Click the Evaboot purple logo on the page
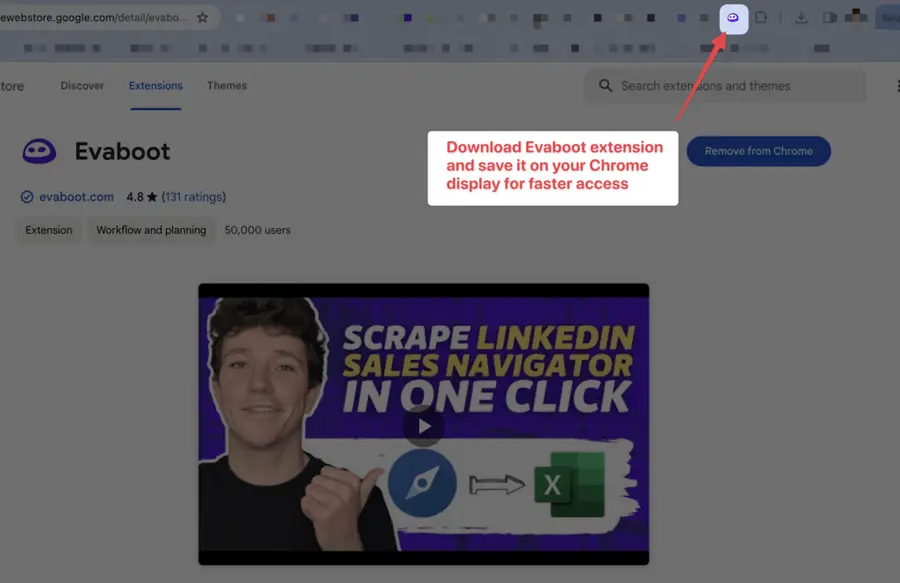Screen dimensions: 900x583 point(38,150)
